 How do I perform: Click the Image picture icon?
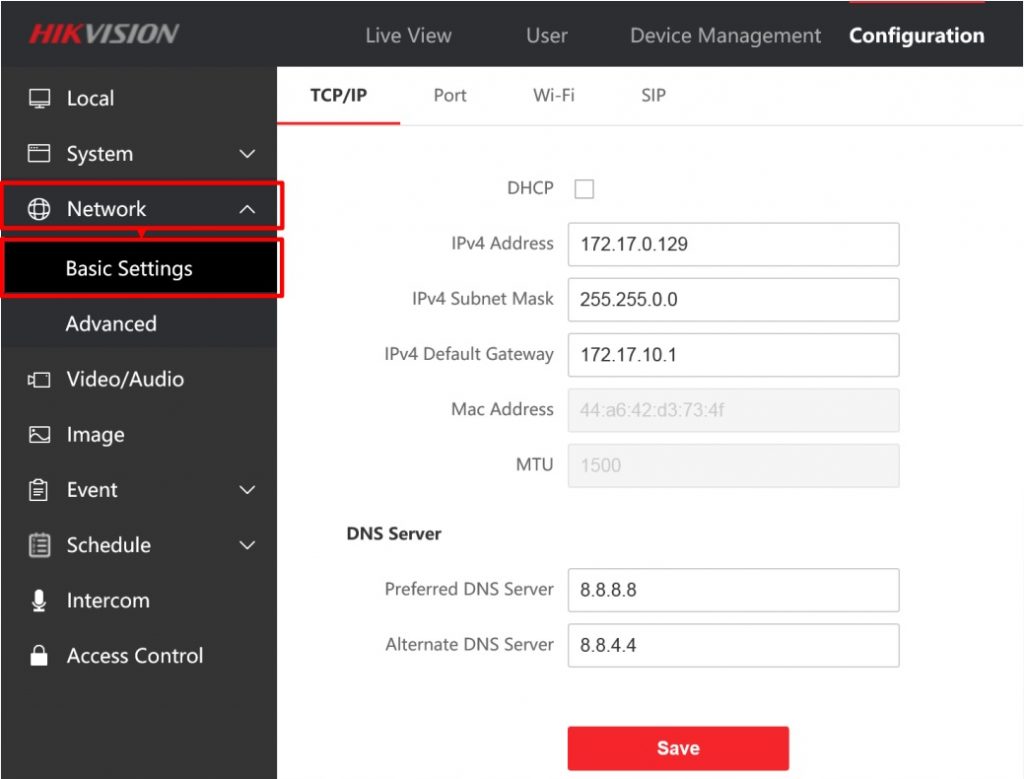click(x=39, y=435)
